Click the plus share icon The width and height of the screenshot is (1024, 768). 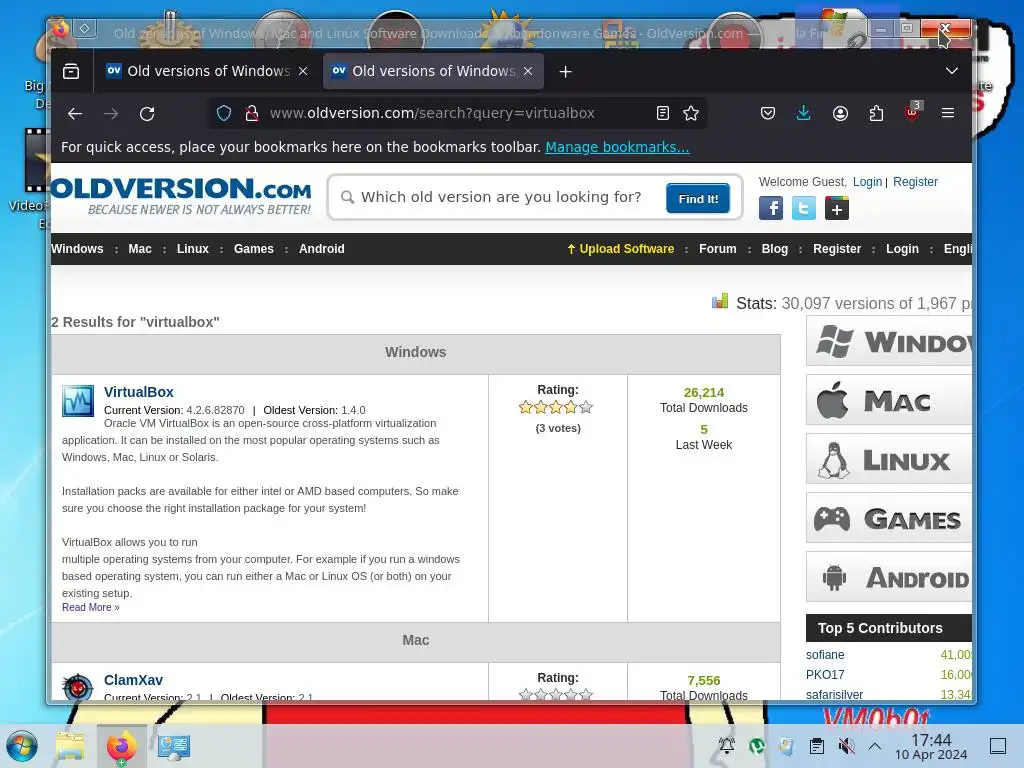[x=837, y=209]
